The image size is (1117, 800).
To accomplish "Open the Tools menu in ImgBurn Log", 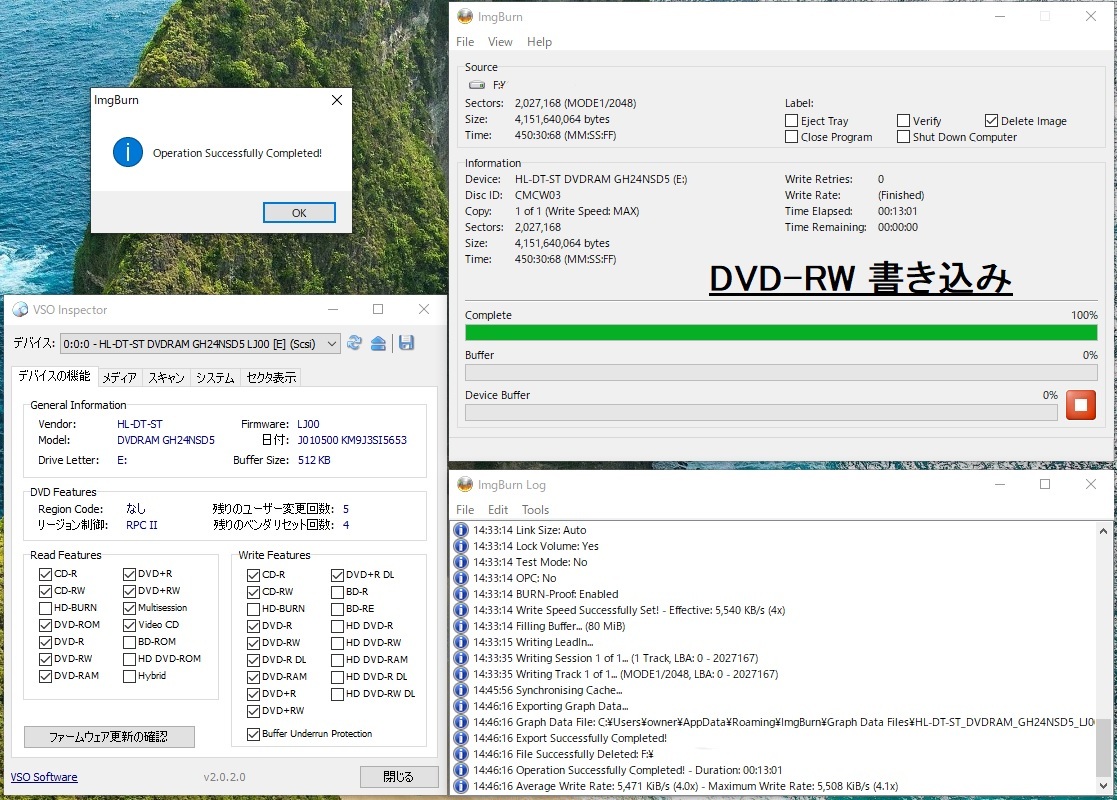I will pyautogui.click(x=535, y=510).
